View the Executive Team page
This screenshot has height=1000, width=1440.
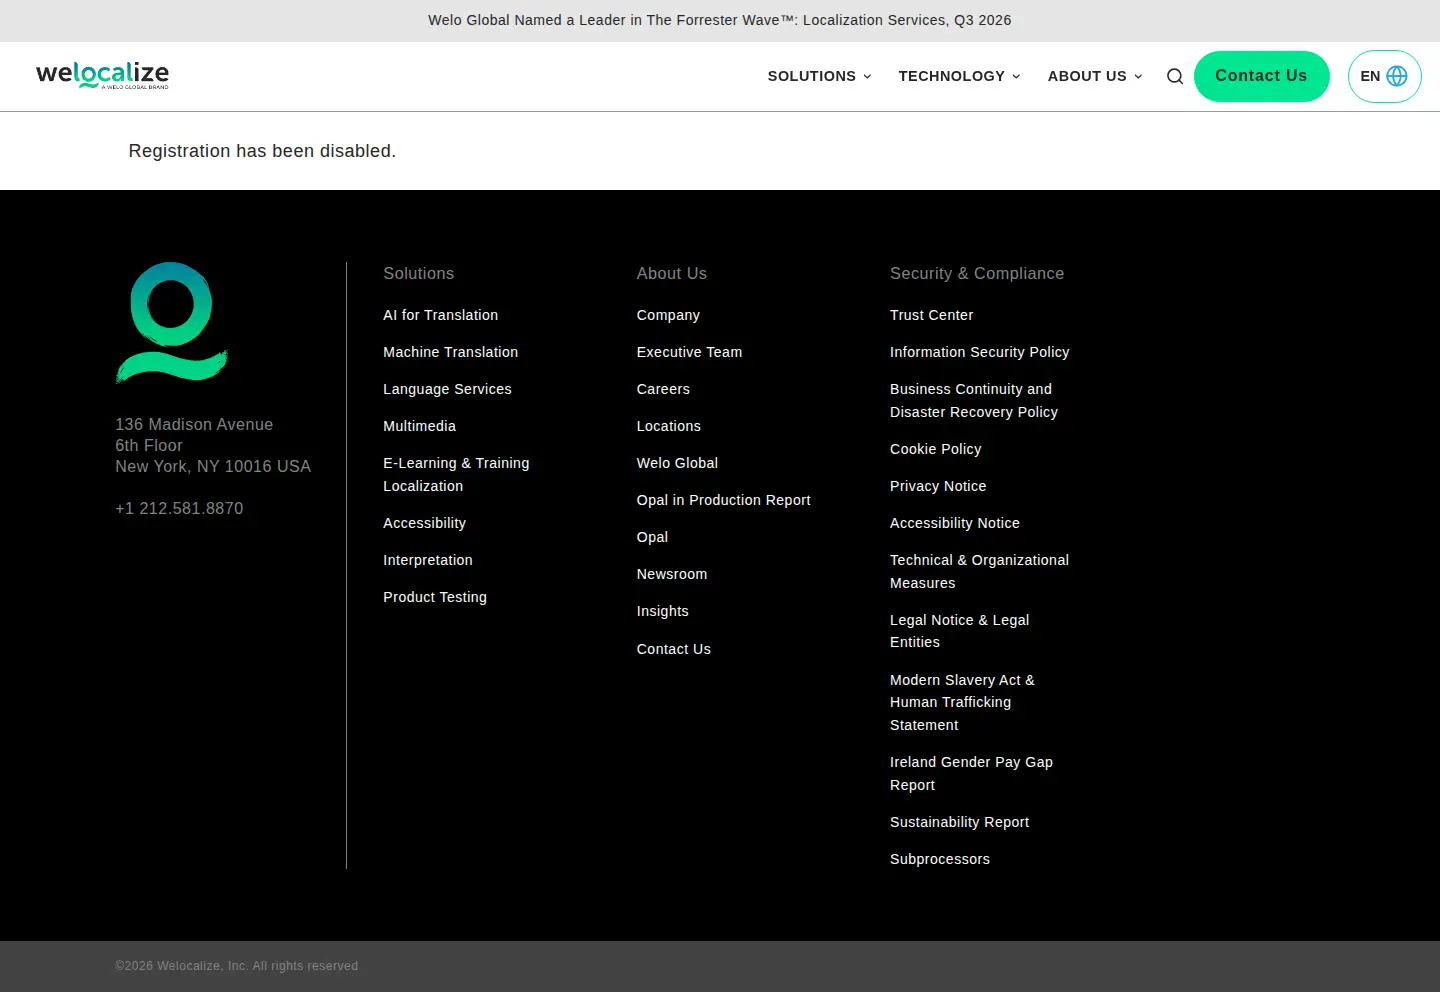[690, 352]
